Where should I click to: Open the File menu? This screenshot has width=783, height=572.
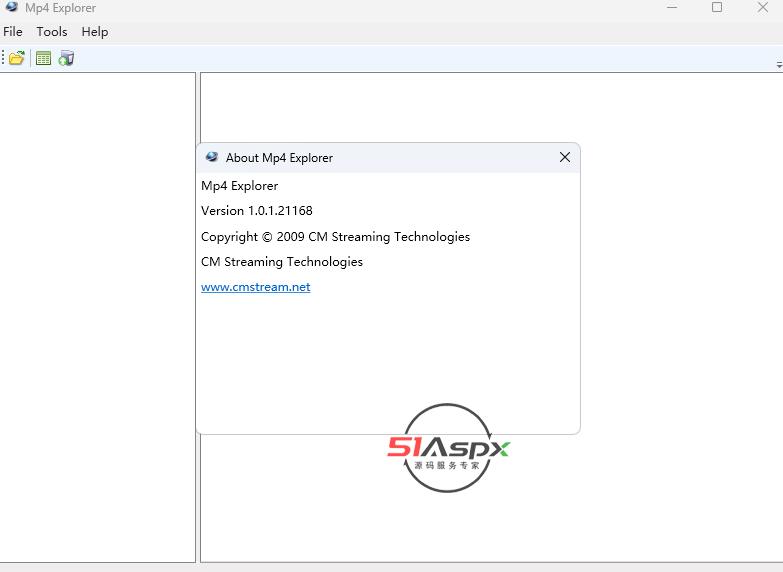click(13, 31)
